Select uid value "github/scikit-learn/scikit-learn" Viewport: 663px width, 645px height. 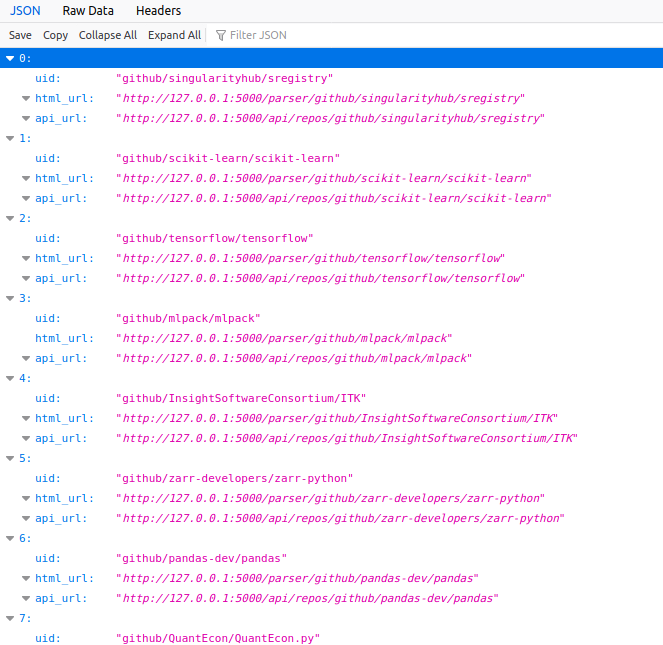228,158
